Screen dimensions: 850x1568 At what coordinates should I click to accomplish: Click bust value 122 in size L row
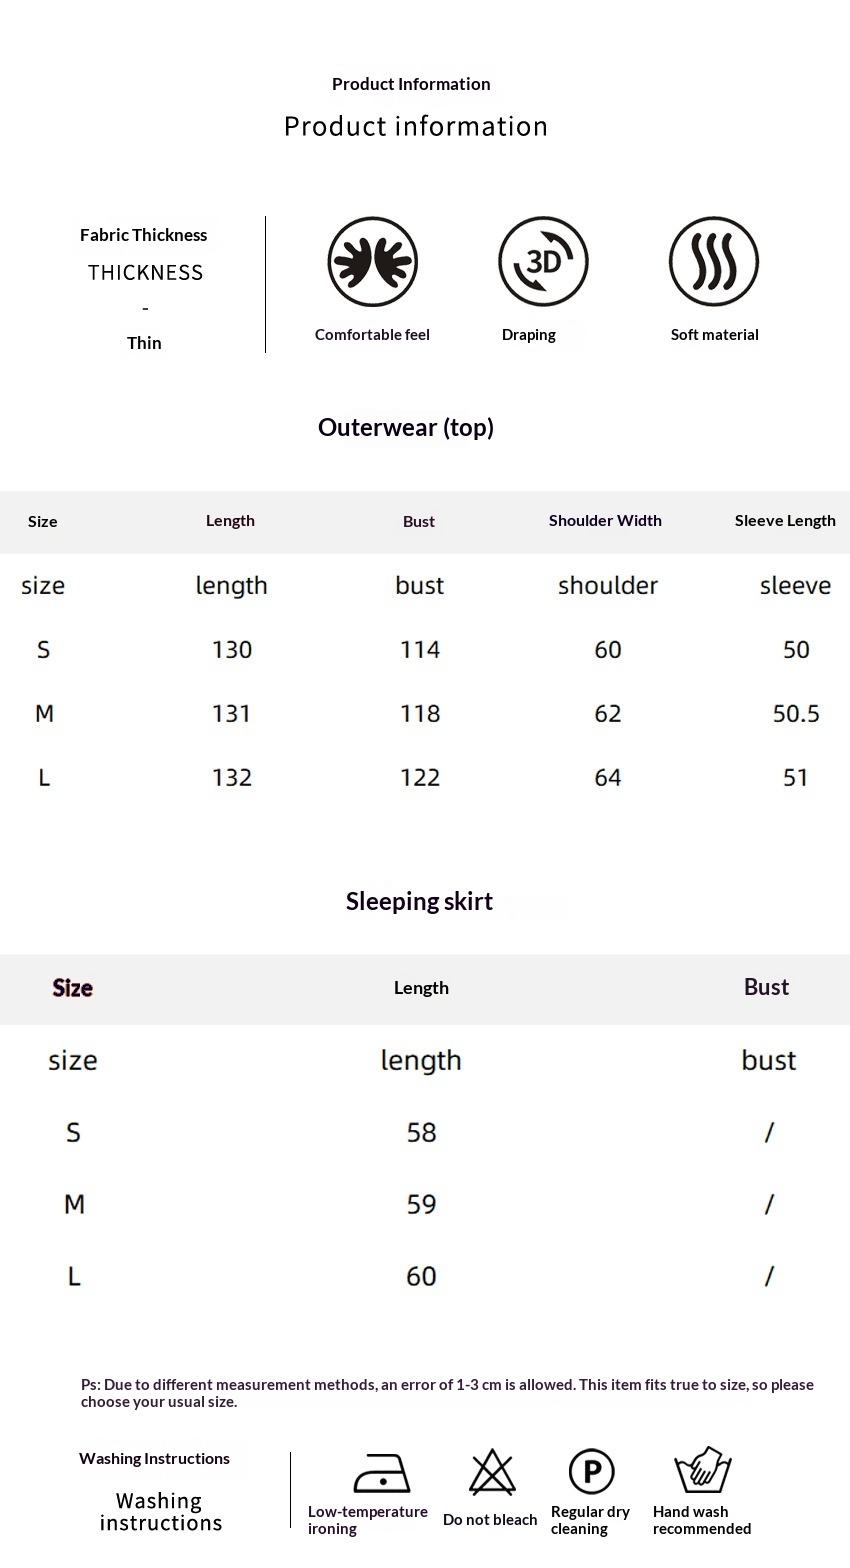coord(420,778)
